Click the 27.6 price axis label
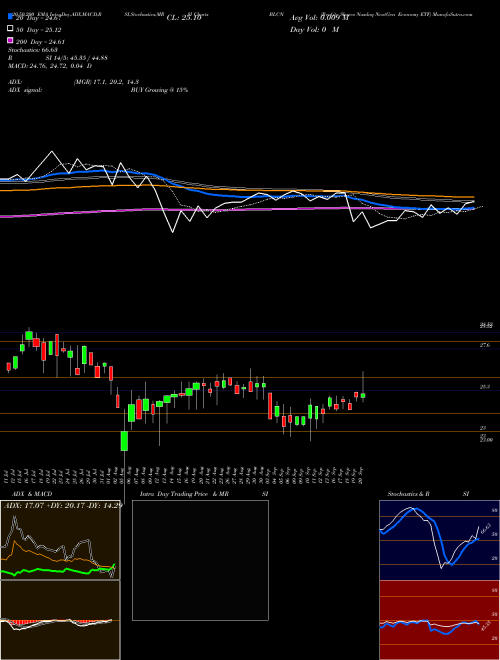500x660 pixels. (484, 345)
